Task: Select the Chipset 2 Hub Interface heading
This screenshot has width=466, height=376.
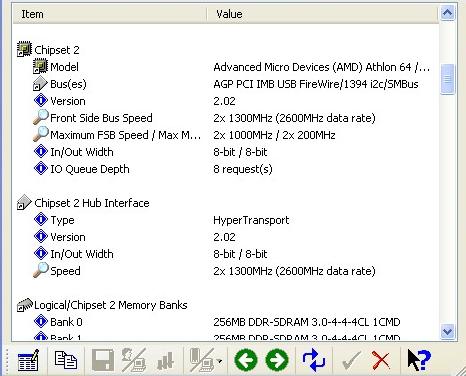Action: [92, 203]
